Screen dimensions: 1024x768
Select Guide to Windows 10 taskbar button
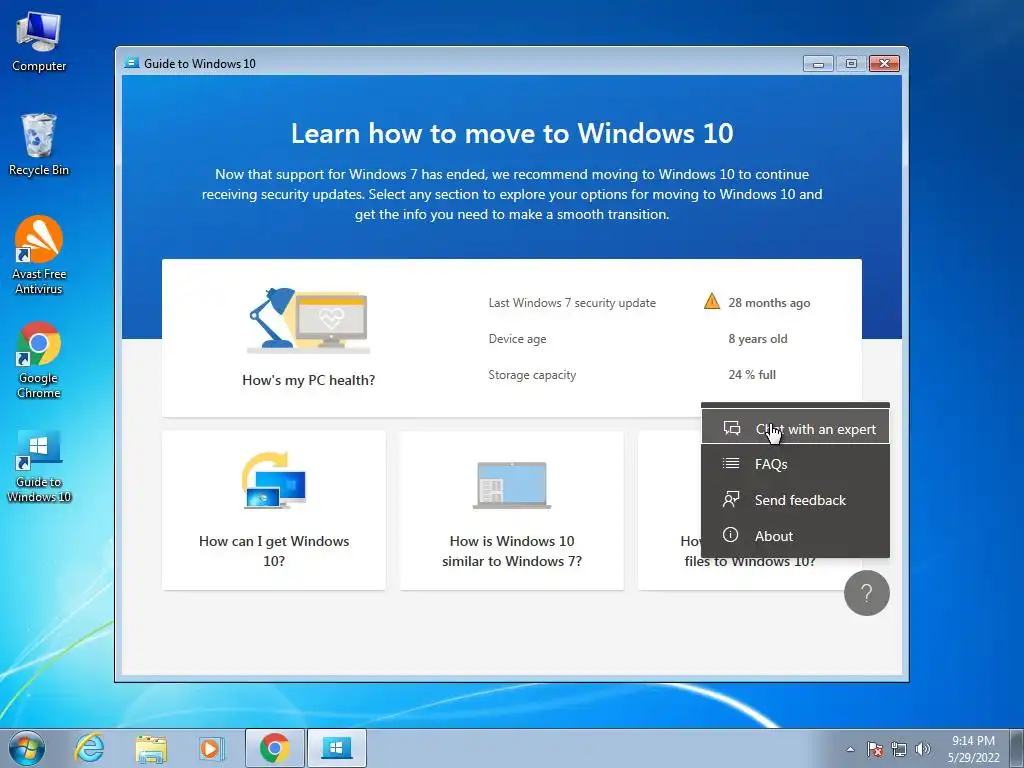click(336, 748)
